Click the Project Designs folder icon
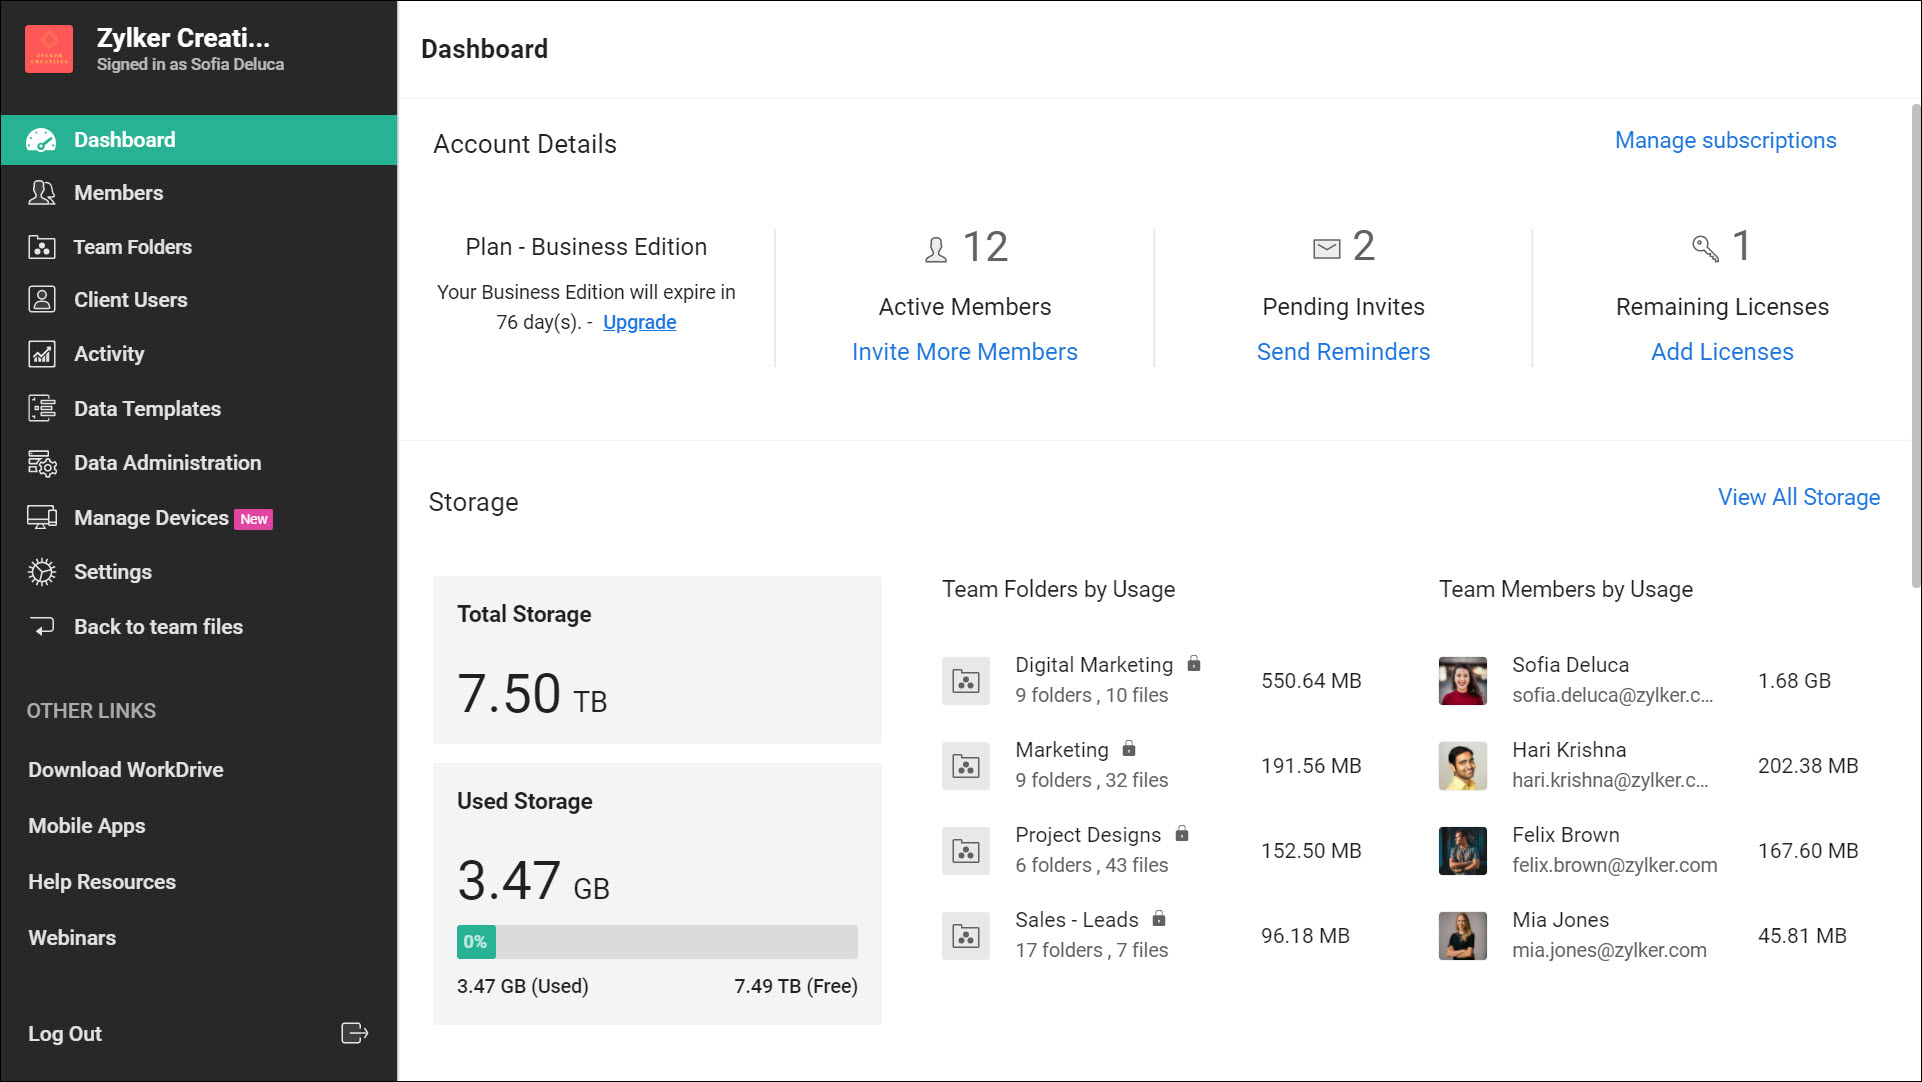 click(965, 851)
